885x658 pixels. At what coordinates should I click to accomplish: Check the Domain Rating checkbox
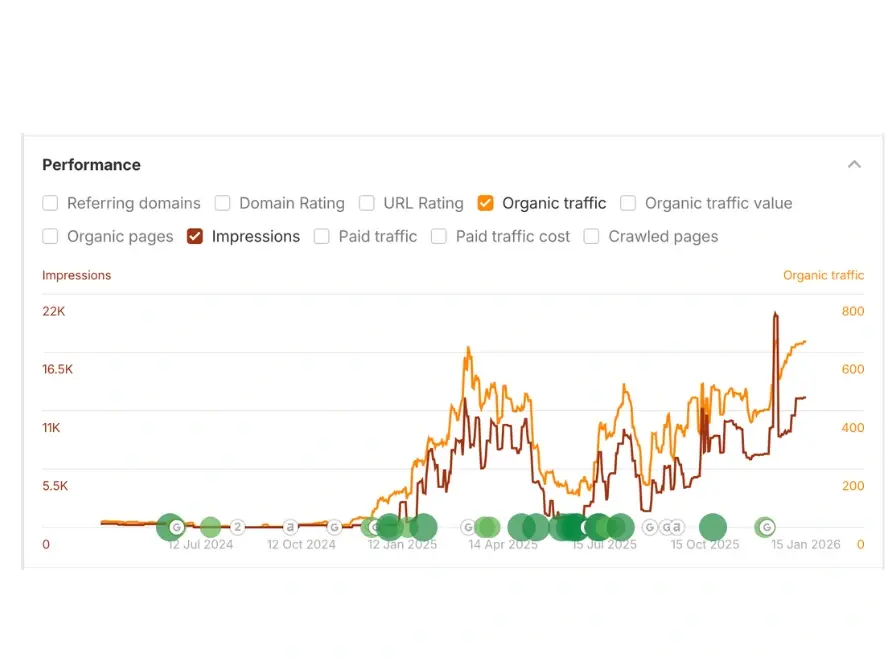click(222, 203)
